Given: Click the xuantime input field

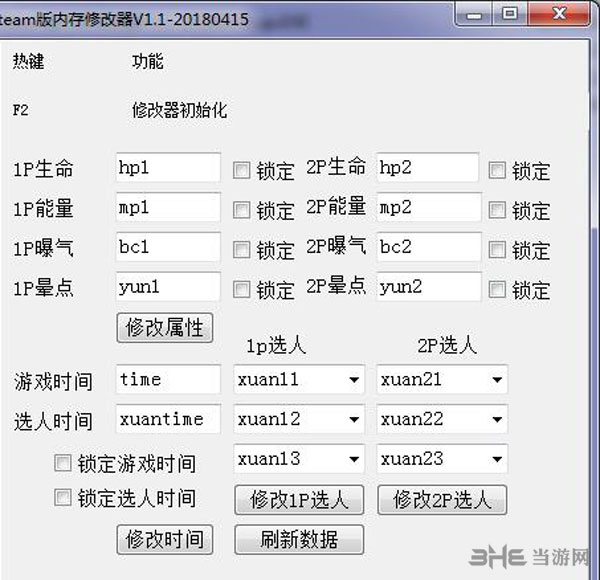Looking at the screenshot, I should coord(168,419).
